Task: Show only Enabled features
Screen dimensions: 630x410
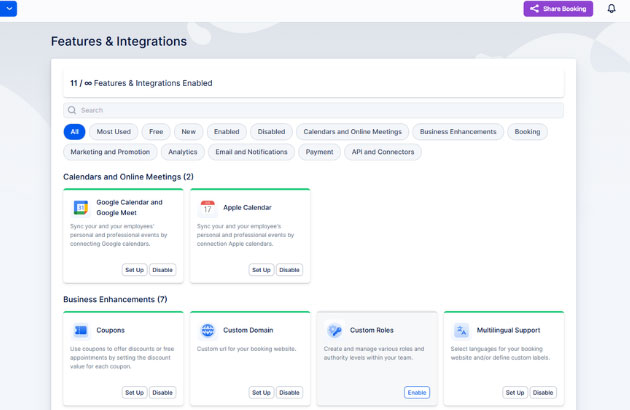Action: (x=227, y=131)
